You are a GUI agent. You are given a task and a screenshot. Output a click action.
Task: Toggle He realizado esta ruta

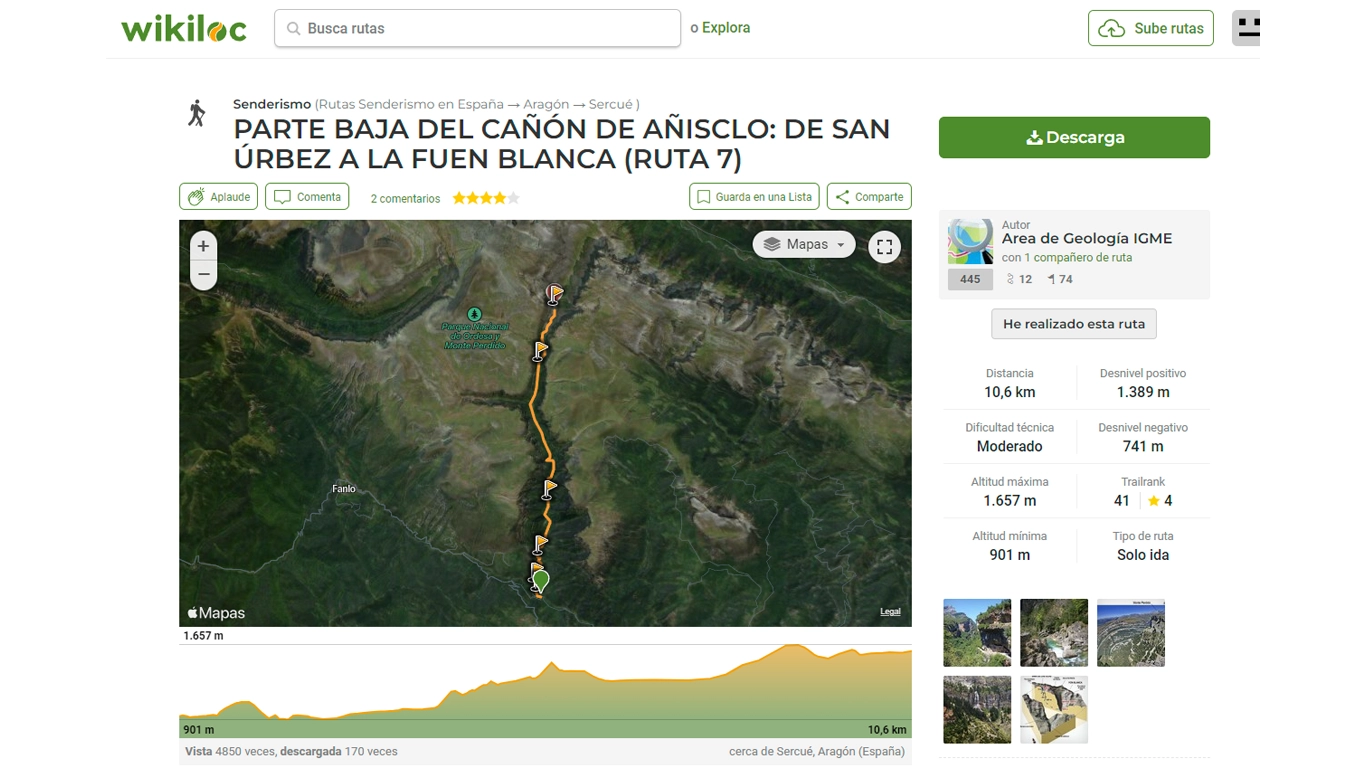[1073, 324]
